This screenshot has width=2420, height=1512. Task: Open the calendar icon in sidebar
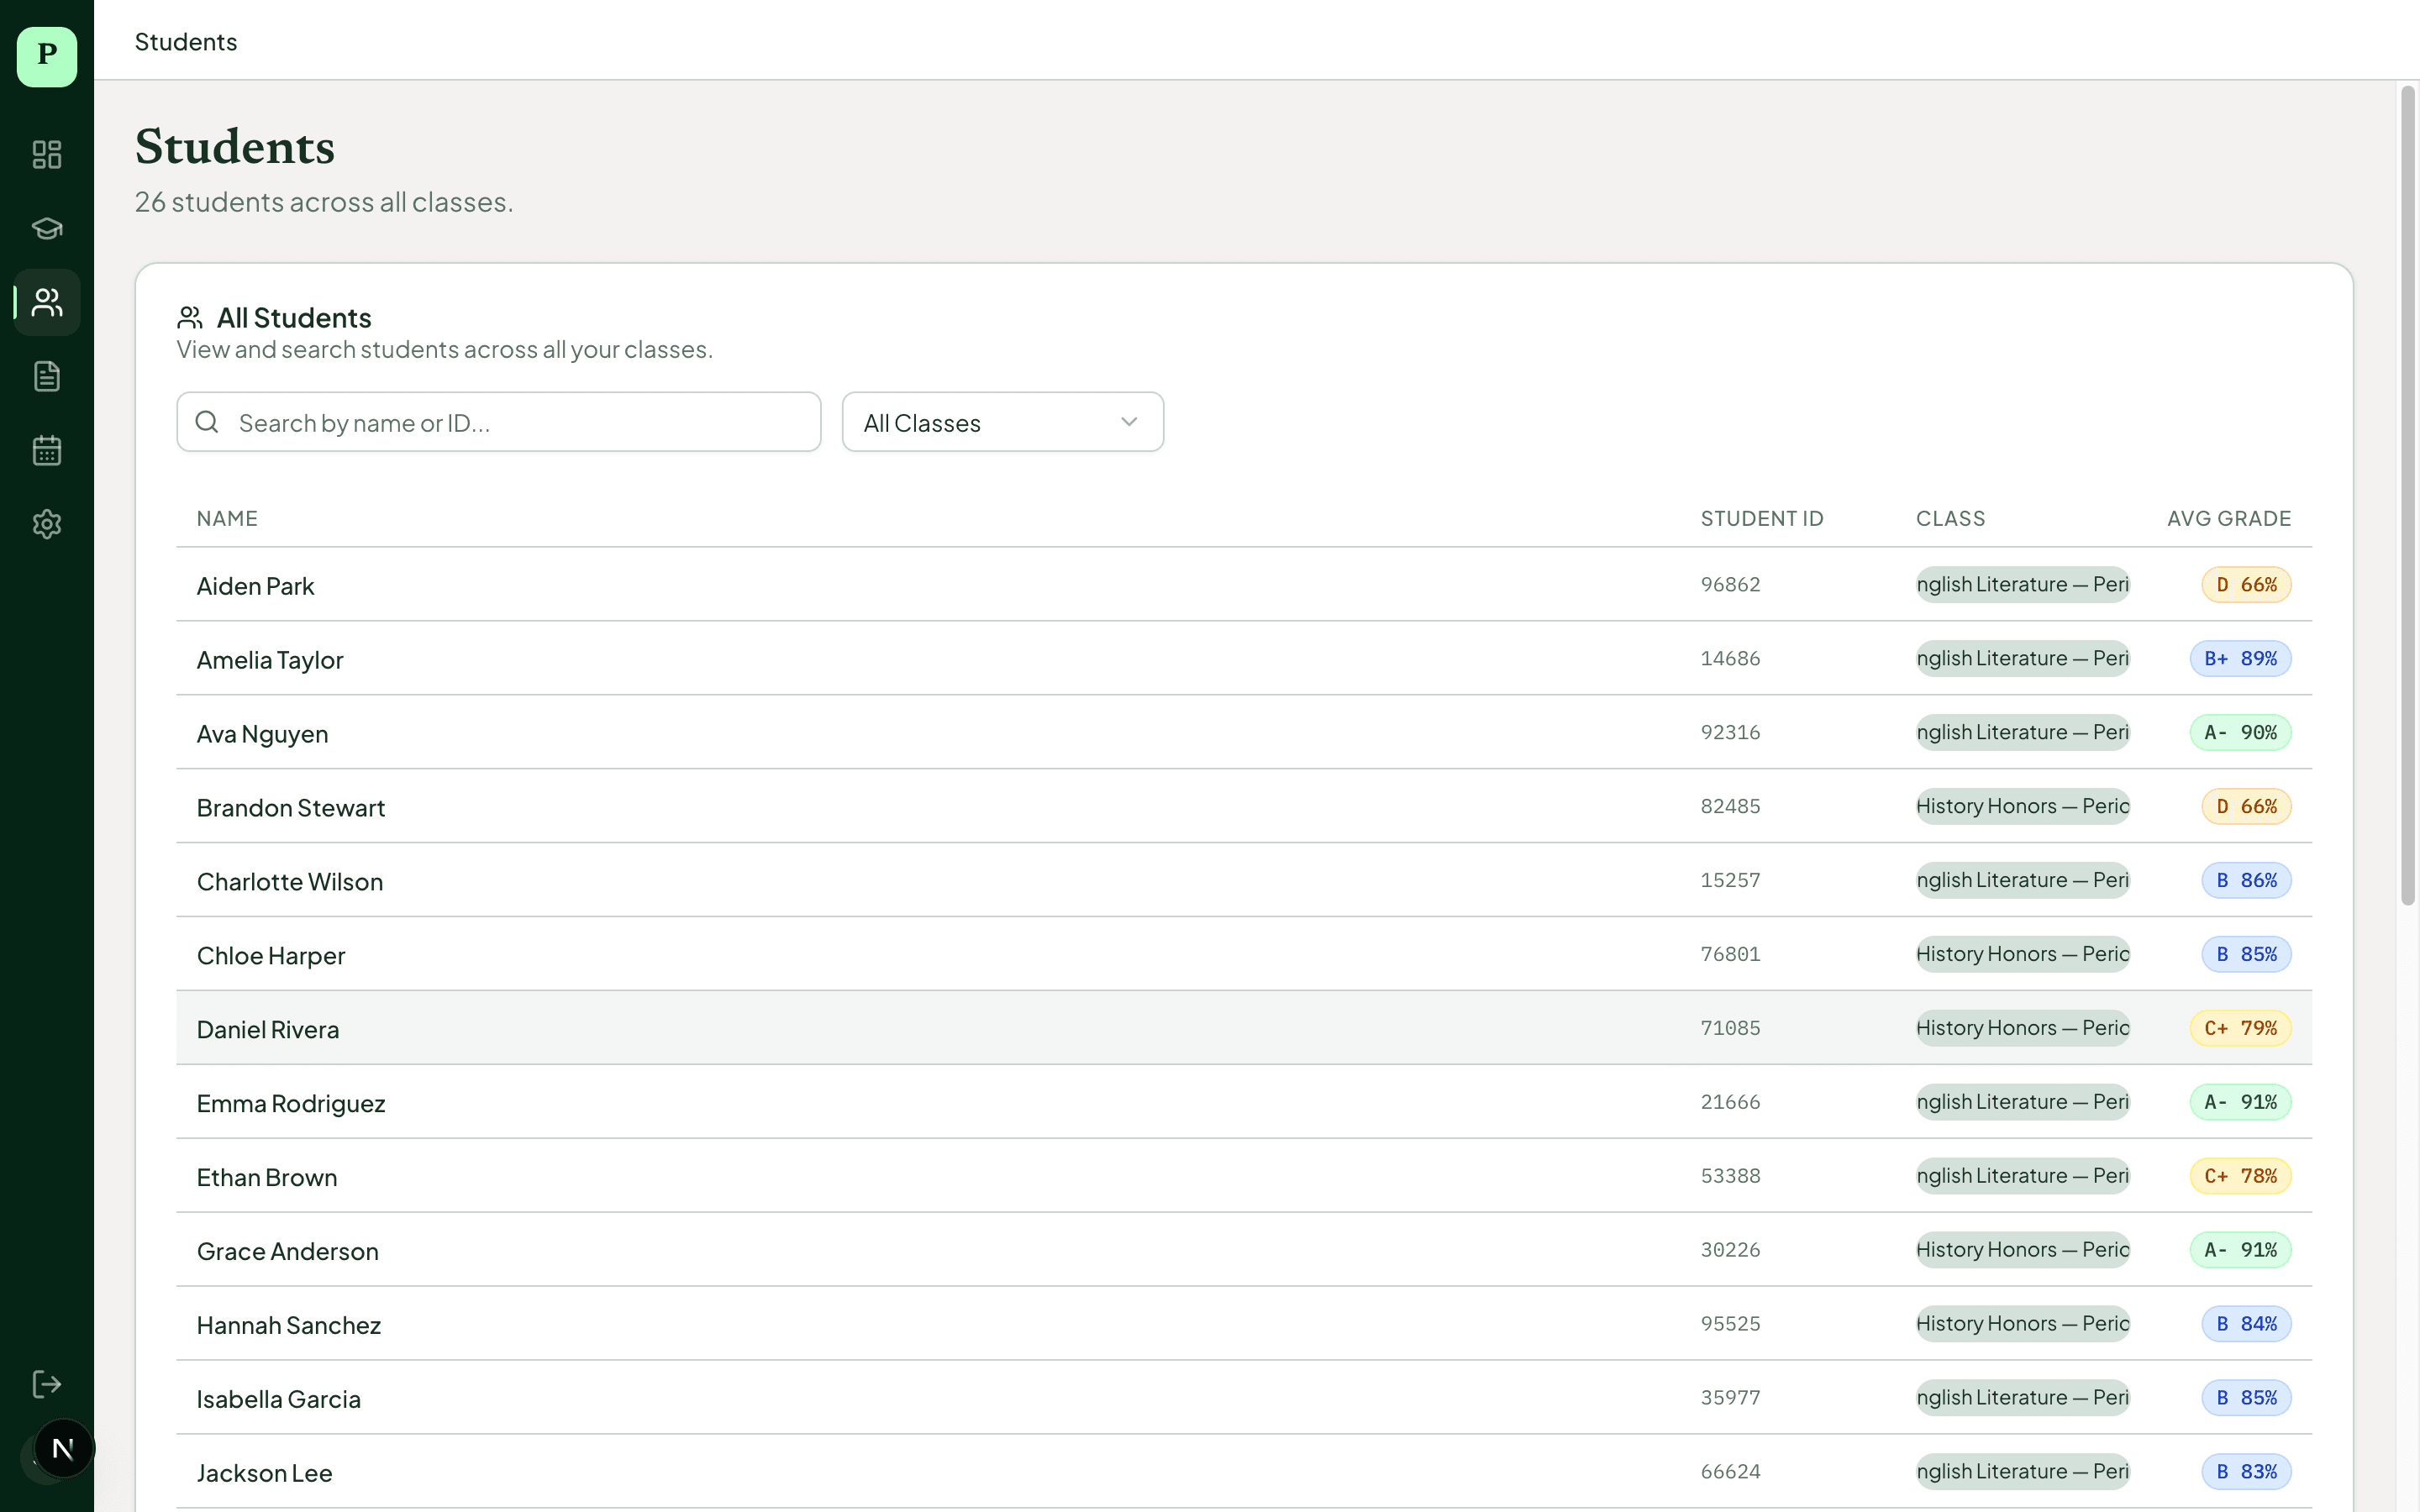pyautogui.click(x=47, y=450)
